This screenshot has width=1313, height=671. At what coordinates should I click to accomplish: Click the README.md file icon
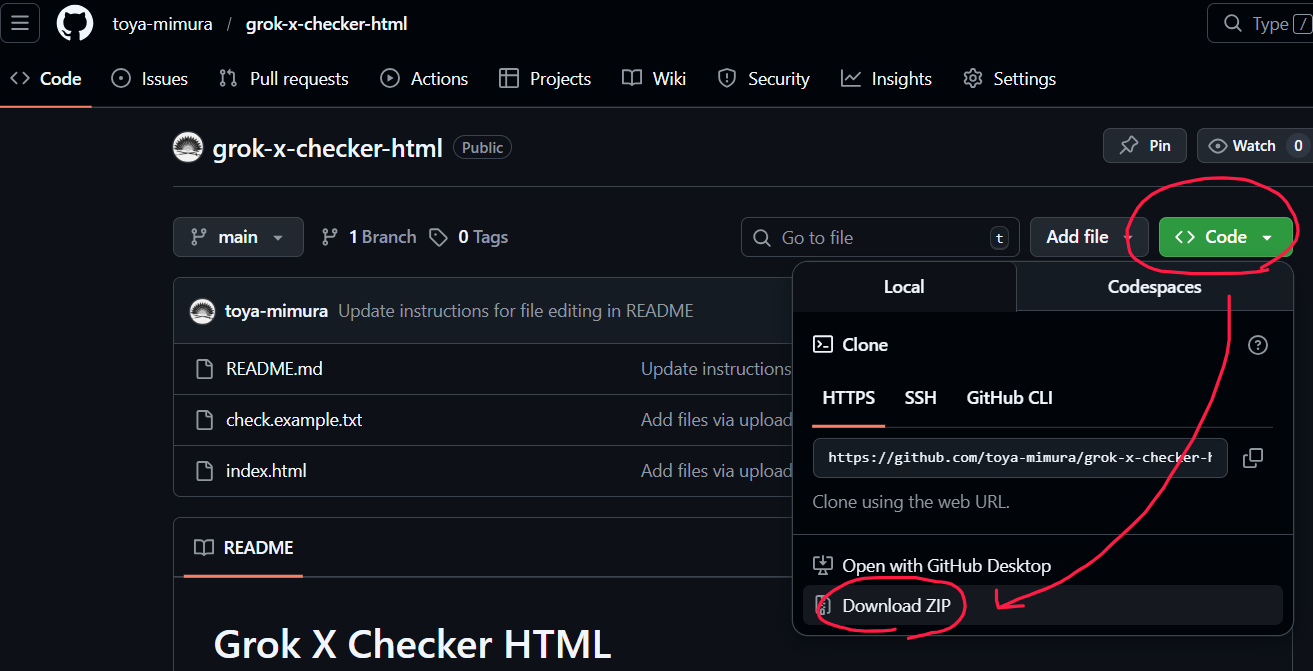click(x=204, y=369)
